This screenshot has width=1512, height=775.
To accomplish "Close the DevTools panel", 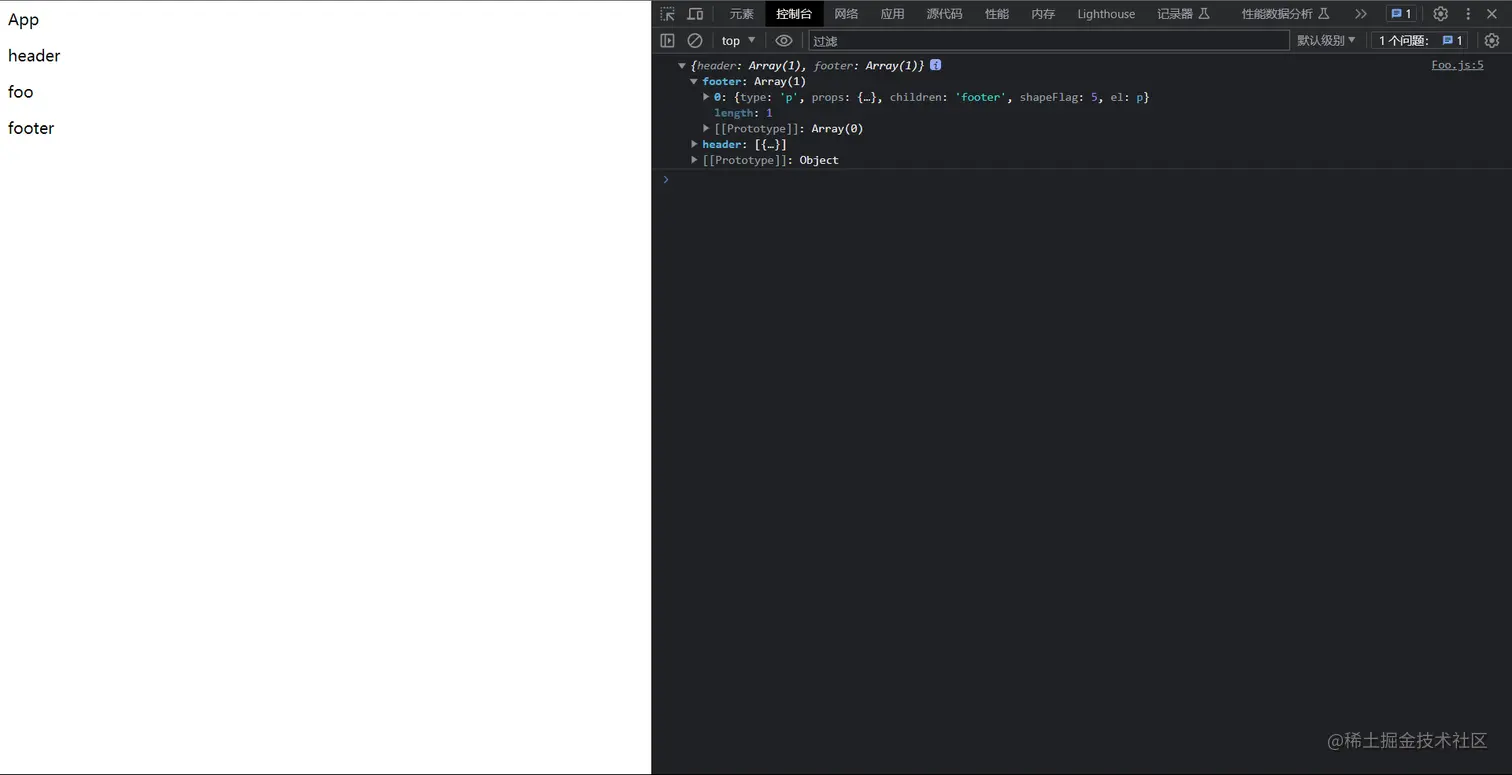I will [1492, 14].
